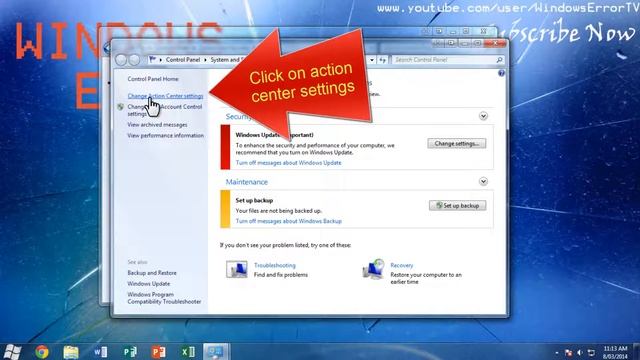The height and width of the screenshot is (360, 640).
Task: Click the taskbar clock showing 11:13 AM
Action: pyautogui.click(x=616, y=352)
